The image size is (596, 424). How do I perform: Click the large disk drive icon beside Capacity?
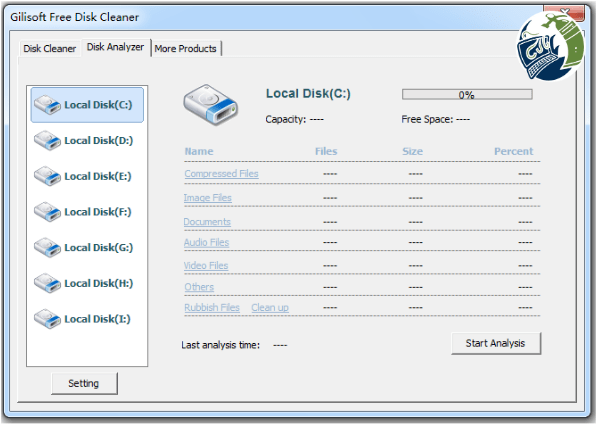pyautogui.click(x=211, y=105)
